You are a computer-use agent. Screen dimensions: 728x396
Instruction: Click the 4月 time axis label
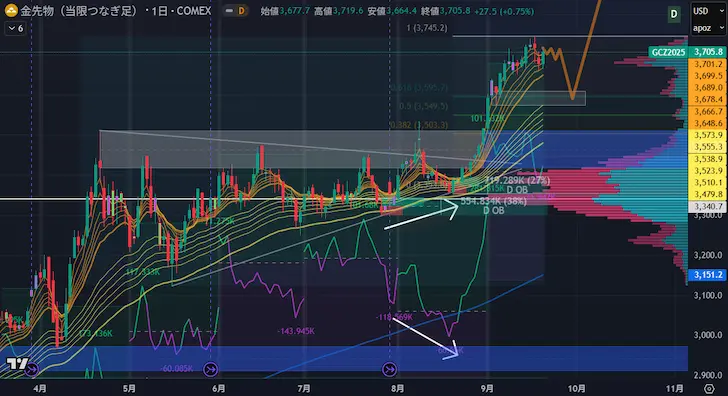coord(40,389)
